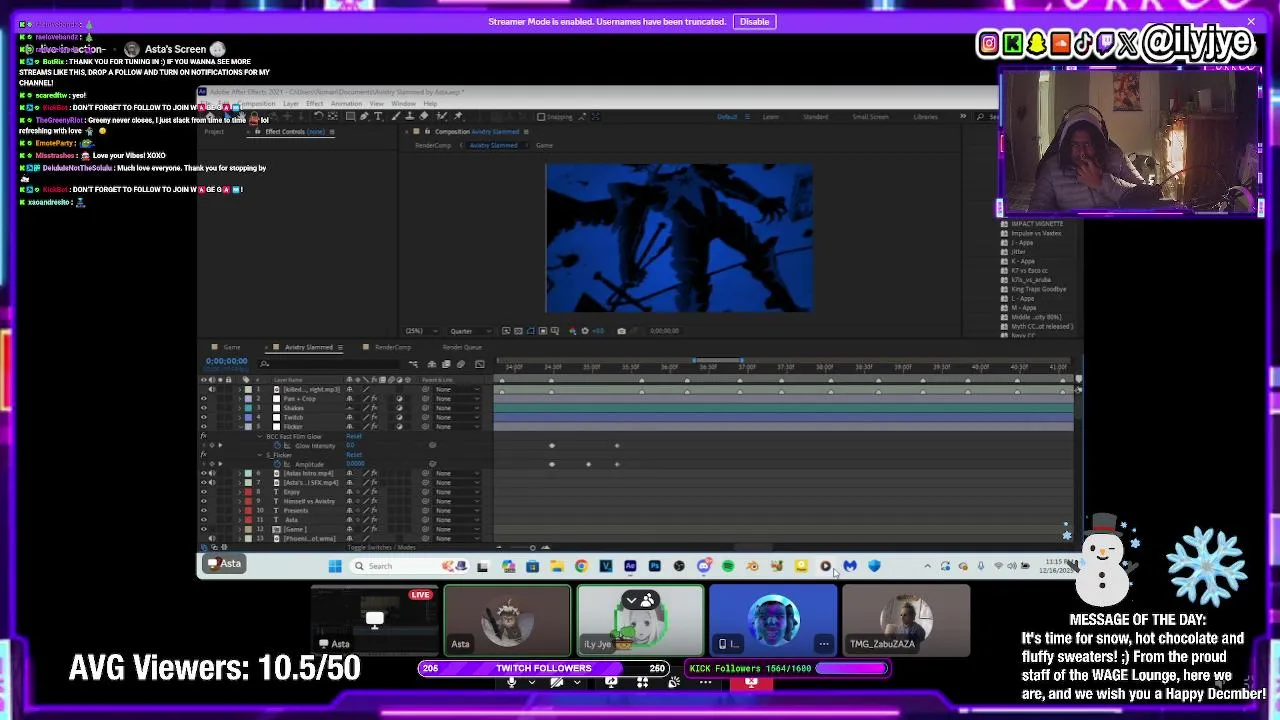
Task: Select the Small Screen workspace
Action: point(870,116)
